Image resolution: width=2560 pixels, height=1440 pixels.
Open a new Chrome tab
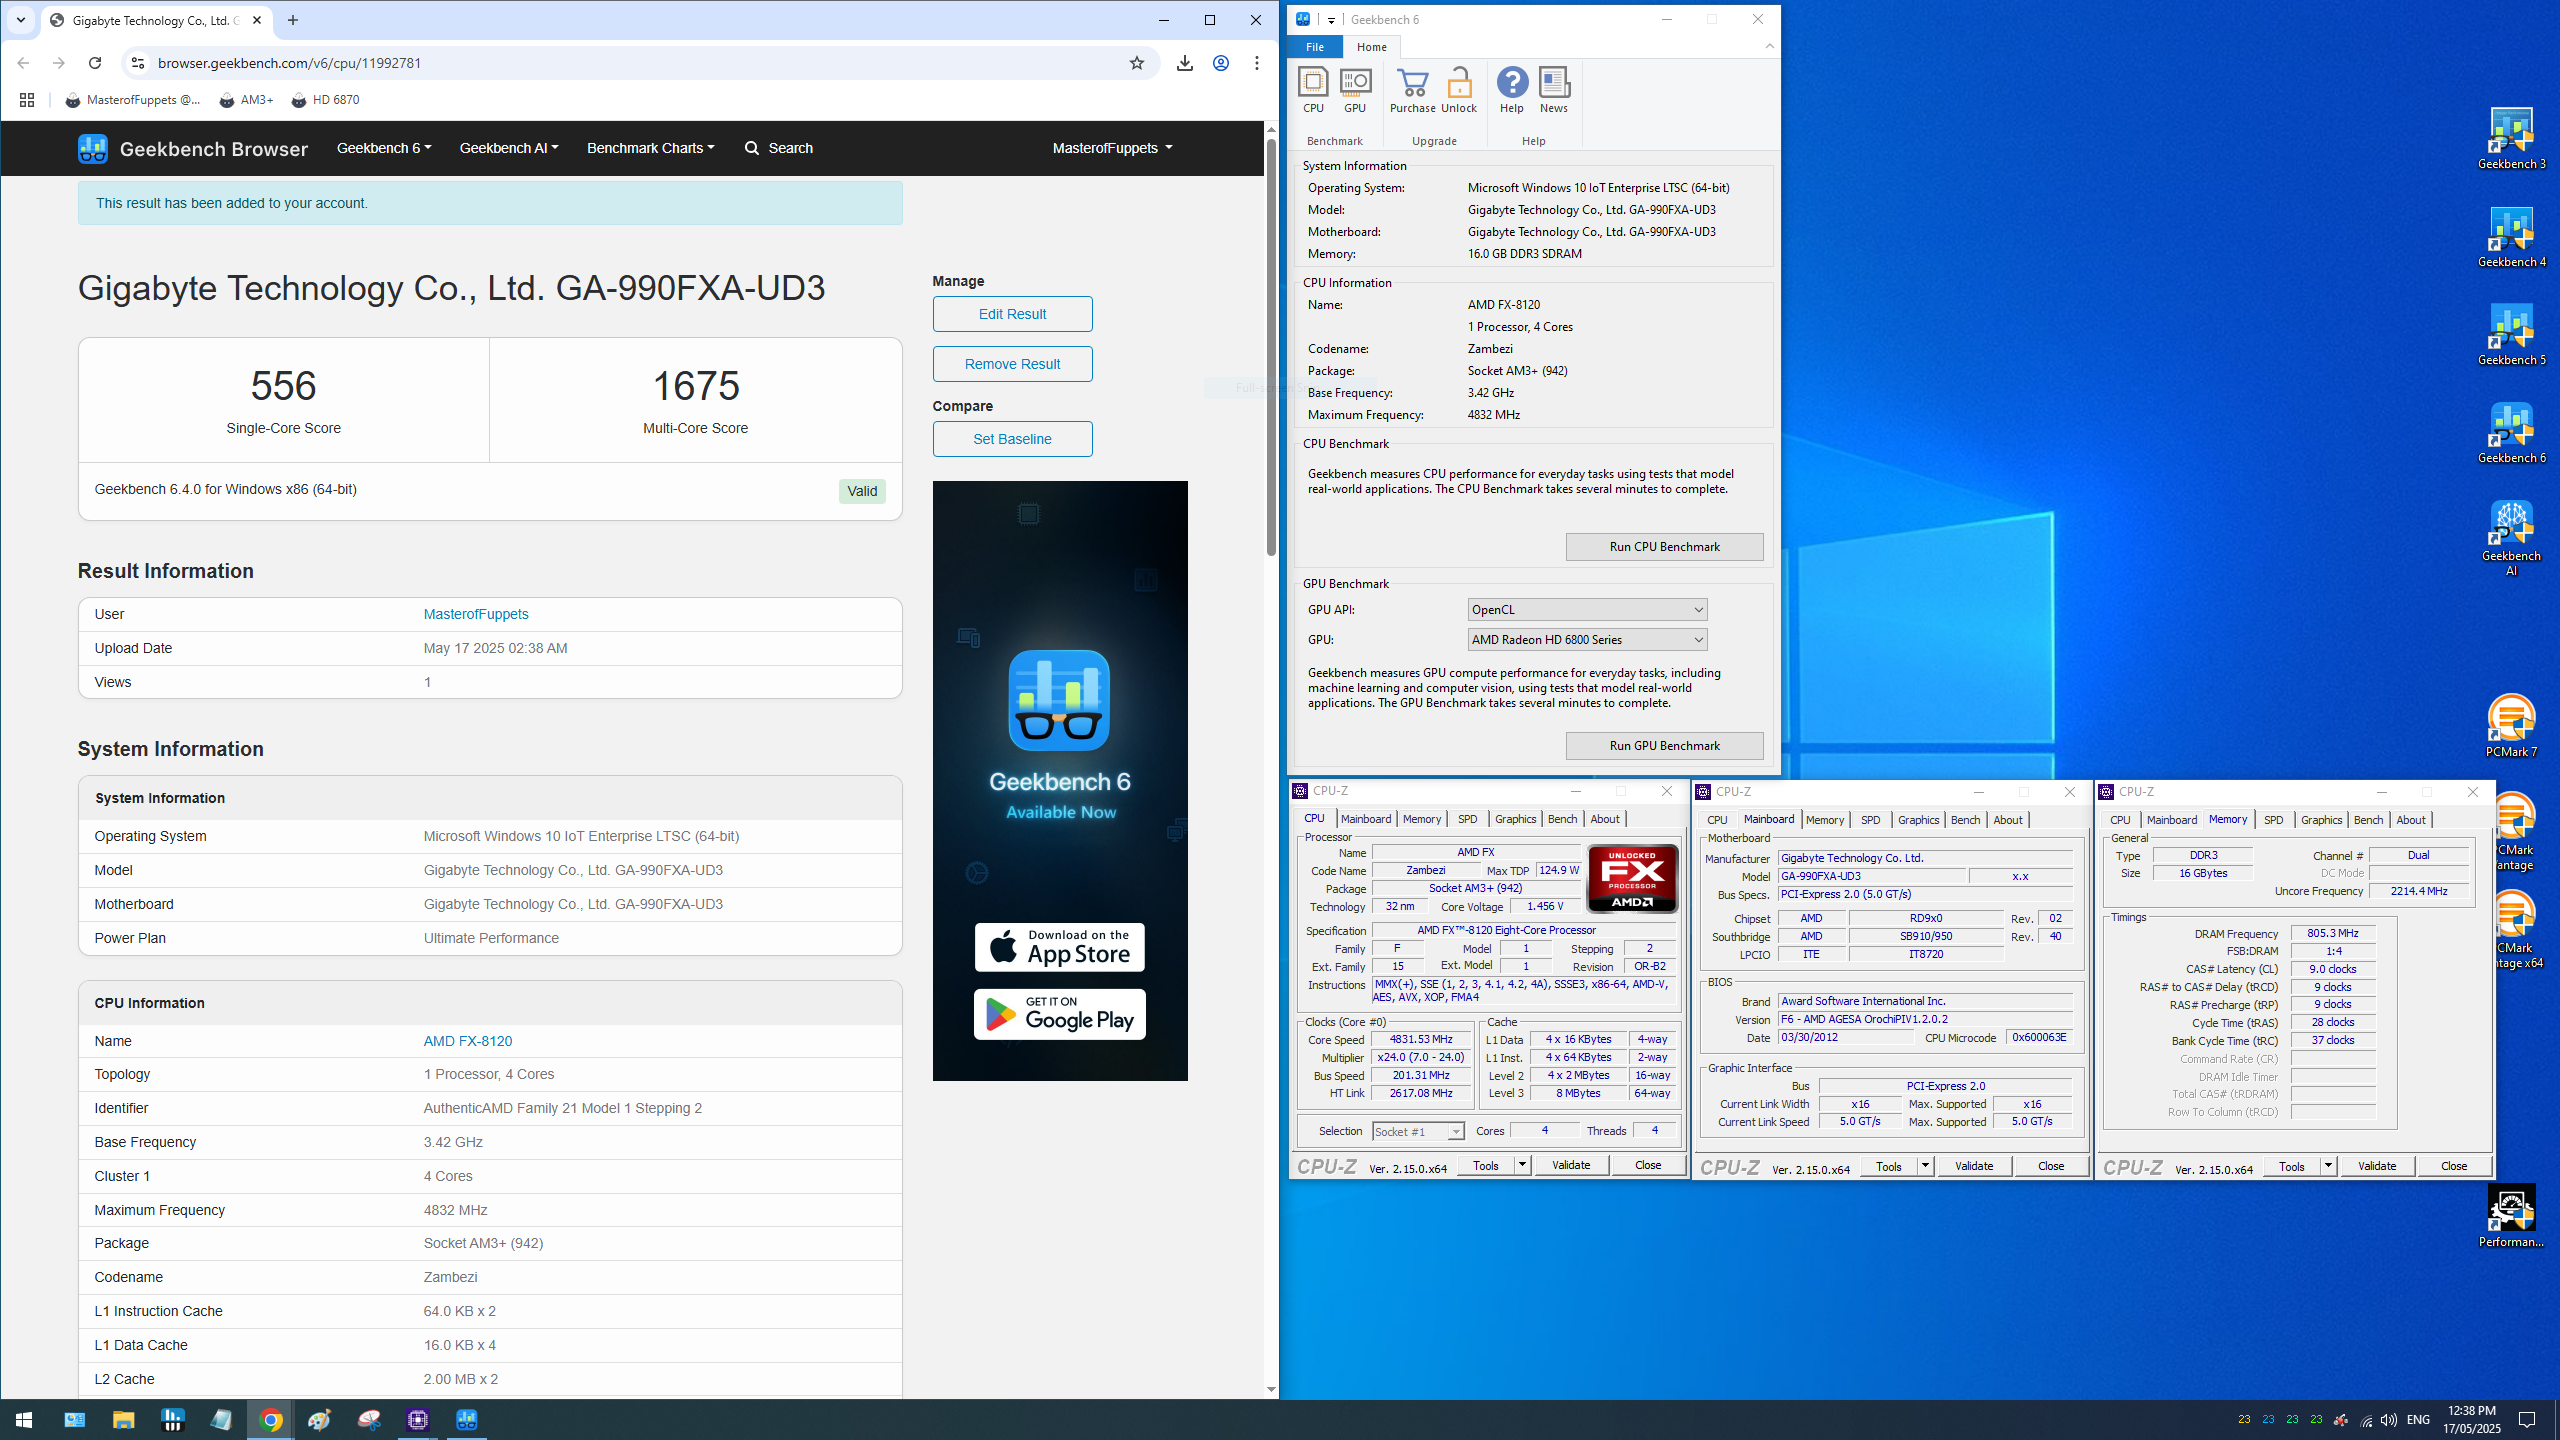293,20
